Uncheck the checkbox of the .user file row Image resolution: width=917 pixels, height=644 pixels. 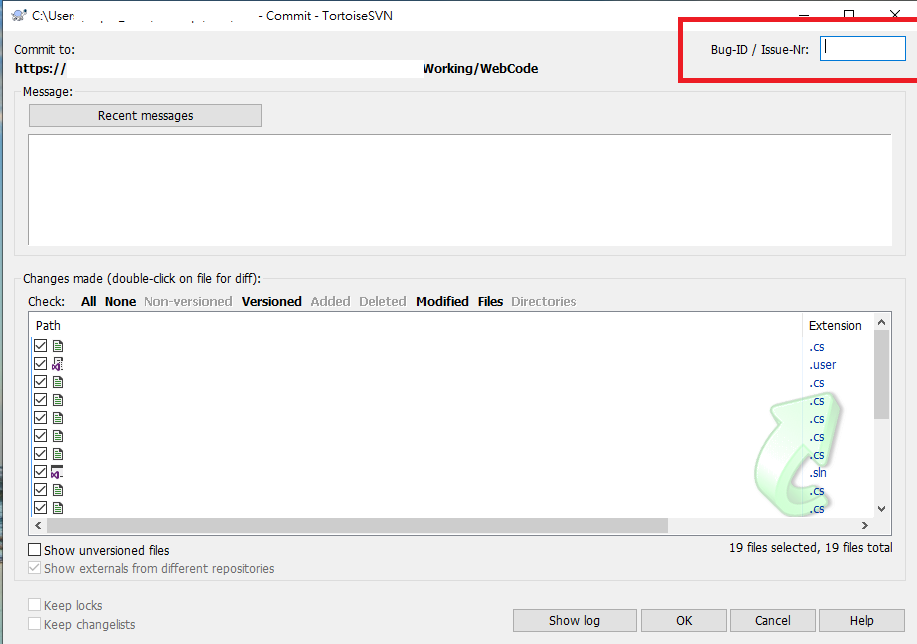40,364
